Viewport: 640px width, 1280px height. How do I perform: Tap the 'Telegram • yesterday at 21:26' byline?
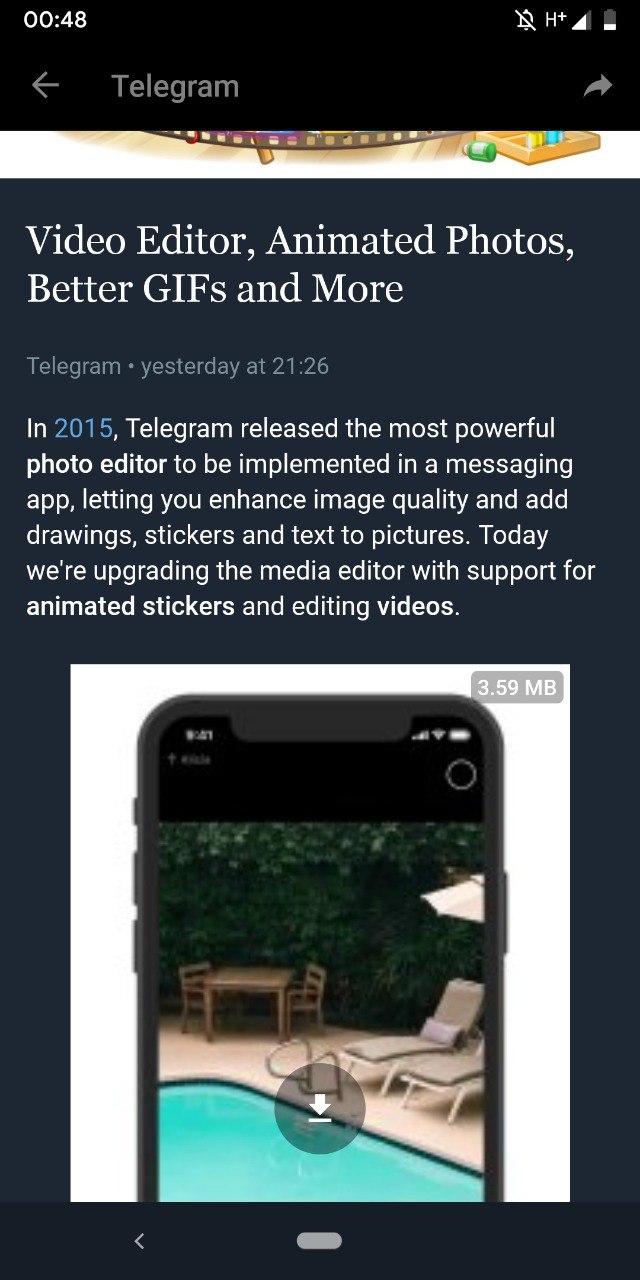pyautogui.click(x=178, y=366)
